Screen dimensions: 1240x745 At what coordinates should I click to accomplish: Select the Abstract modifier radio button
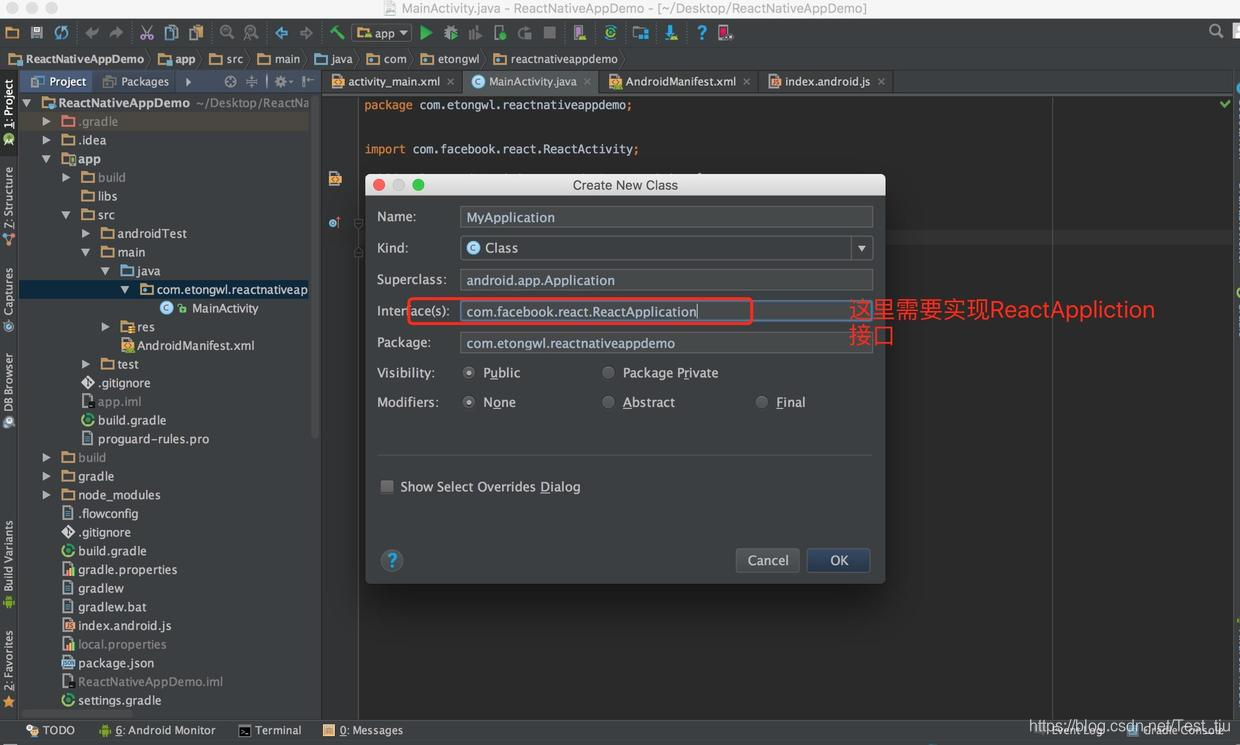608,402
